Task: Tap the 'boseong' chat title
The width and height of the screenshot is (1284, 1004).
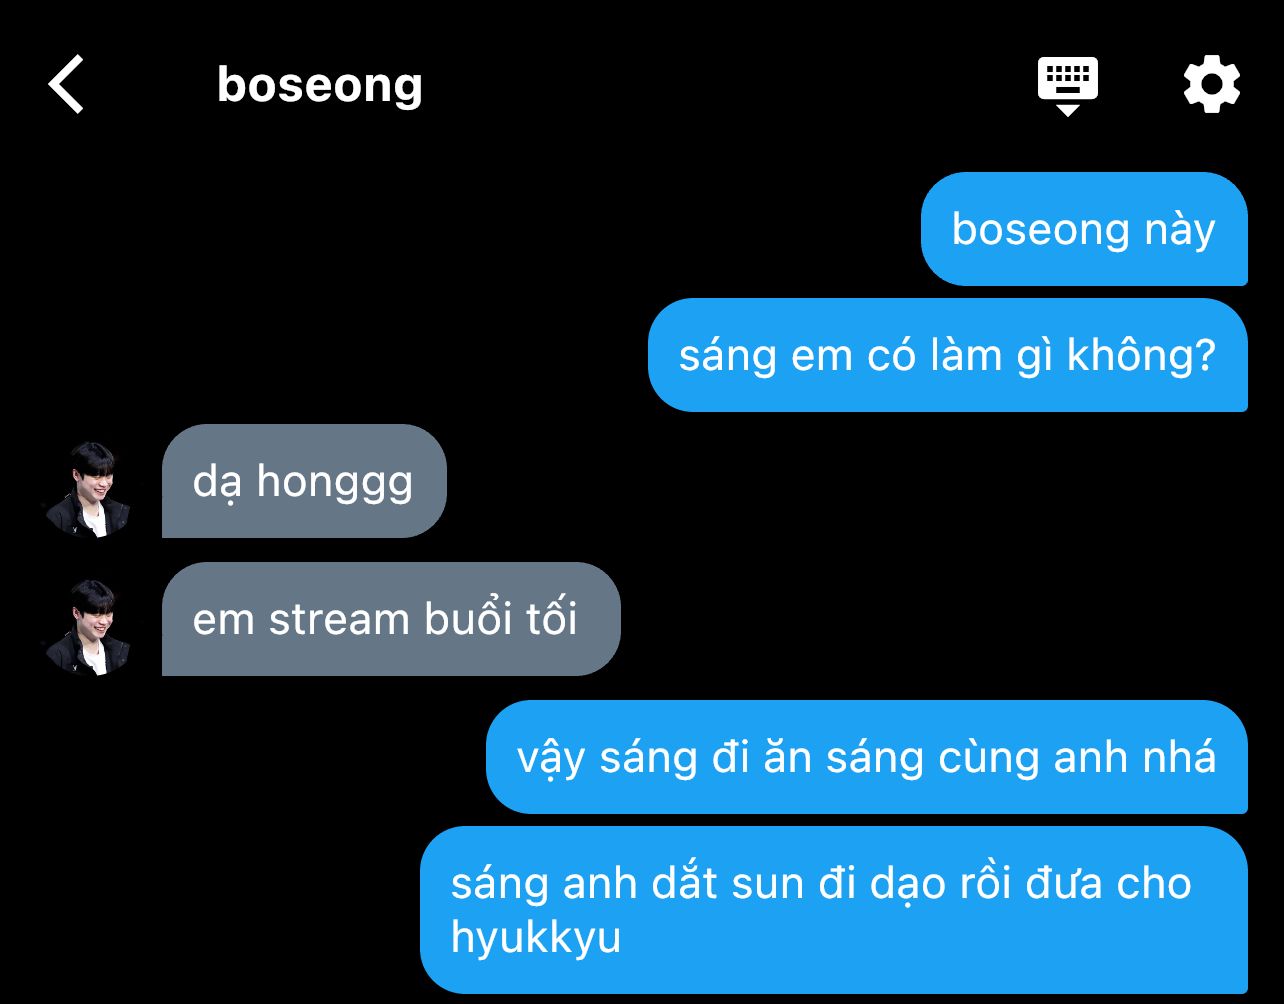Action: pyautogui.click(x=320, y=85)
